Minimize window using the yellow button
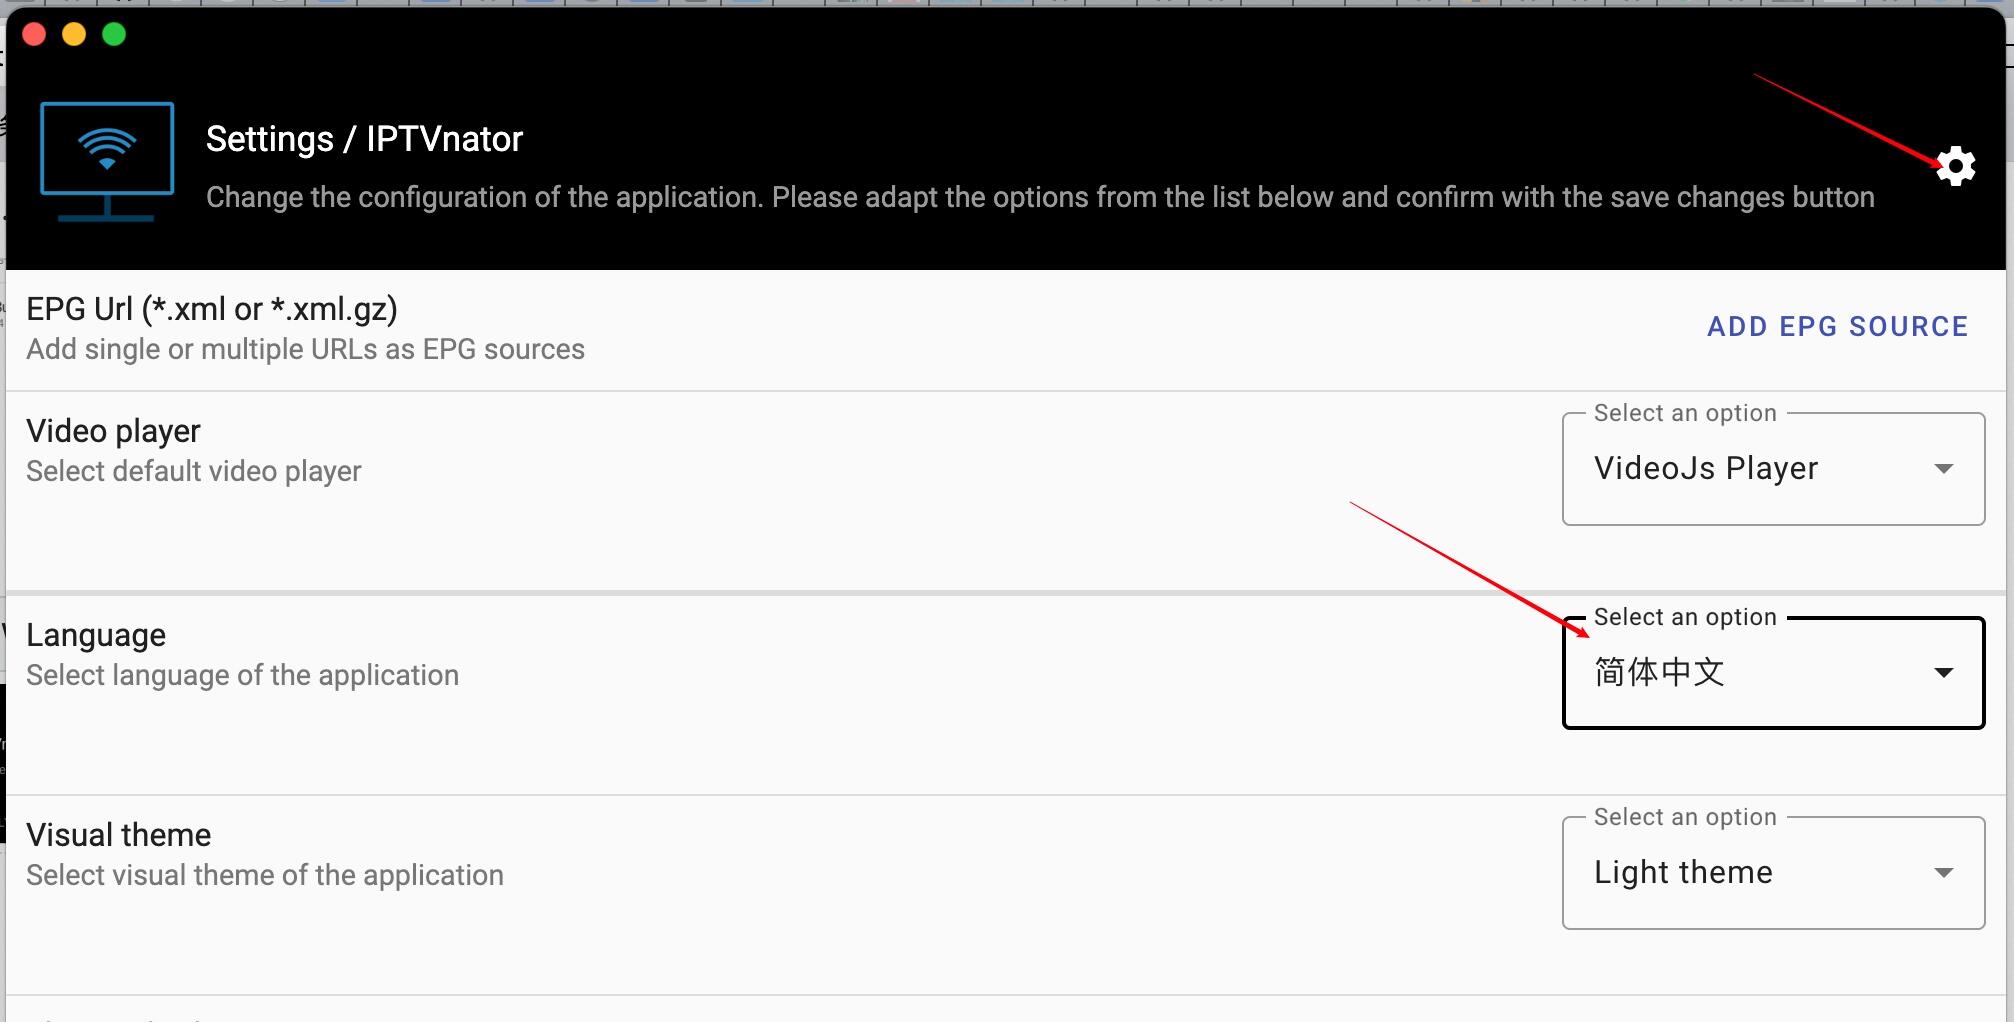Screen dimensions: 2014x1022 74,34
